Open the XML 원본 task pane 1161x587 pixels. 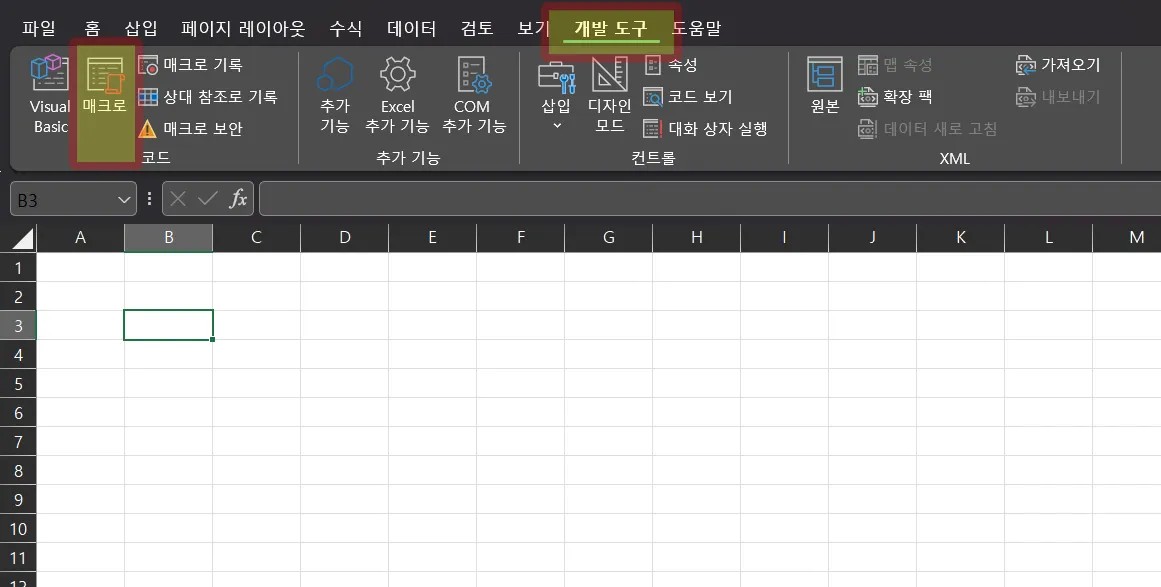(822, 95)
